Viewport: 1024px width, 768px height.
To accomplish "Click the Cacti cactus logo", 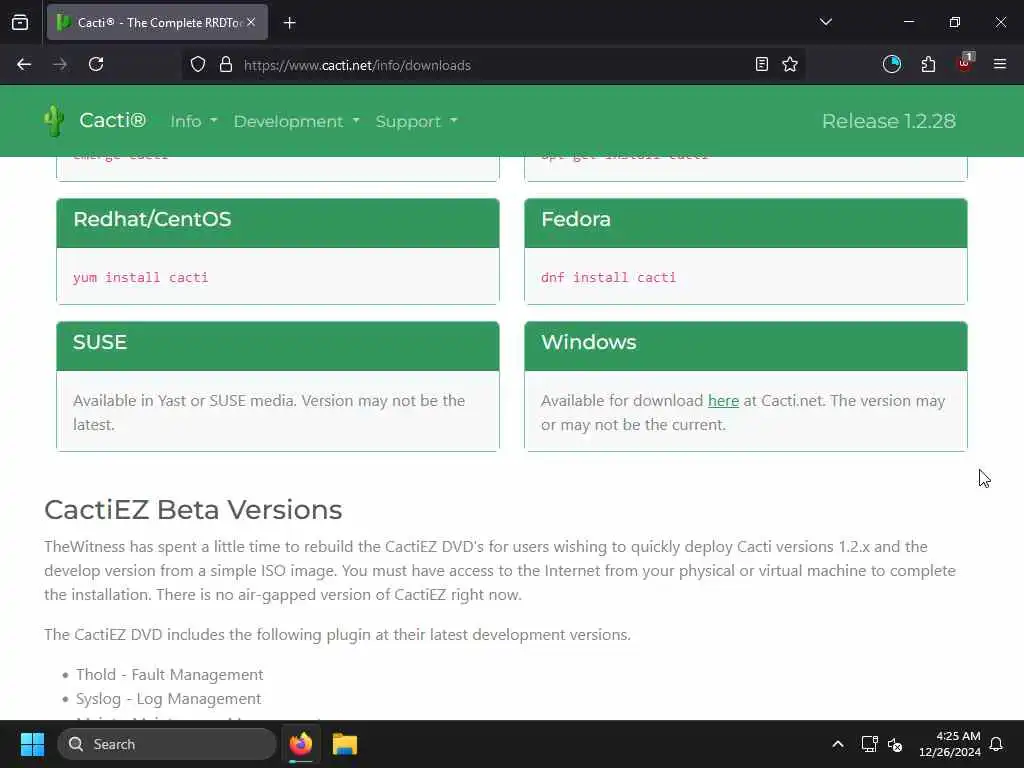I will [54, 121].
